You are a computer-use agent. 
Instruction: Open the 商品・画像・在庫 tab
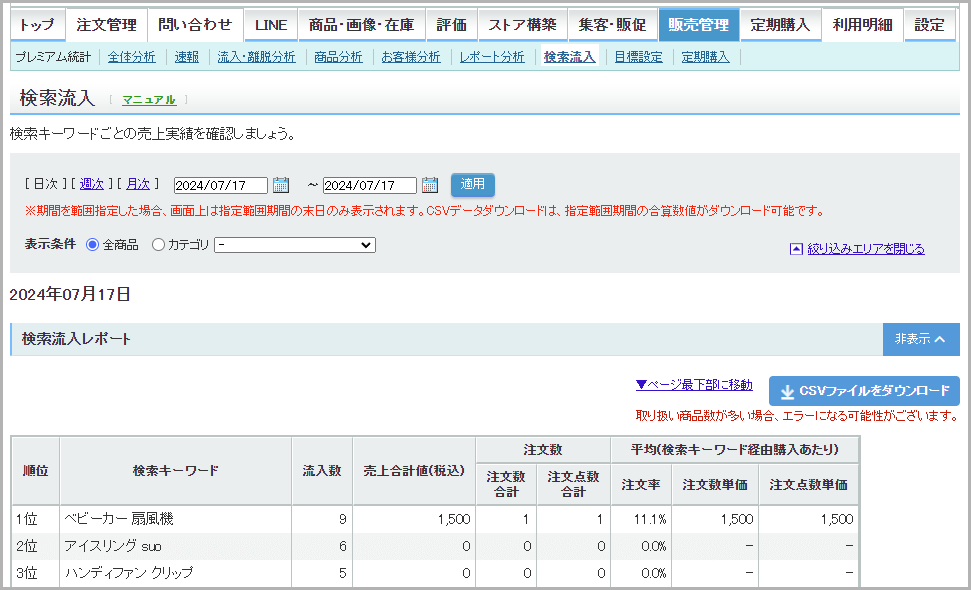click(x=362, y=25)
